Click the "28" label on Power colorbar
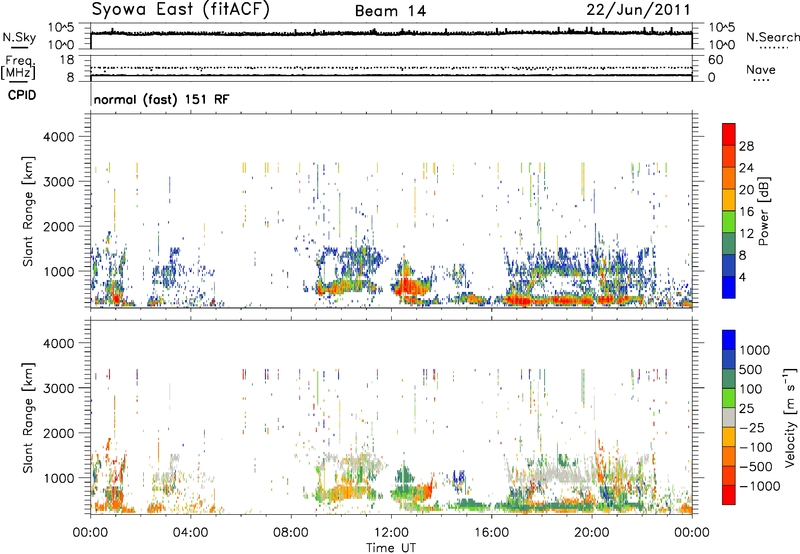The height and width of the screenshot is (554, 800). pyautogui.click(x=746, y=146)
